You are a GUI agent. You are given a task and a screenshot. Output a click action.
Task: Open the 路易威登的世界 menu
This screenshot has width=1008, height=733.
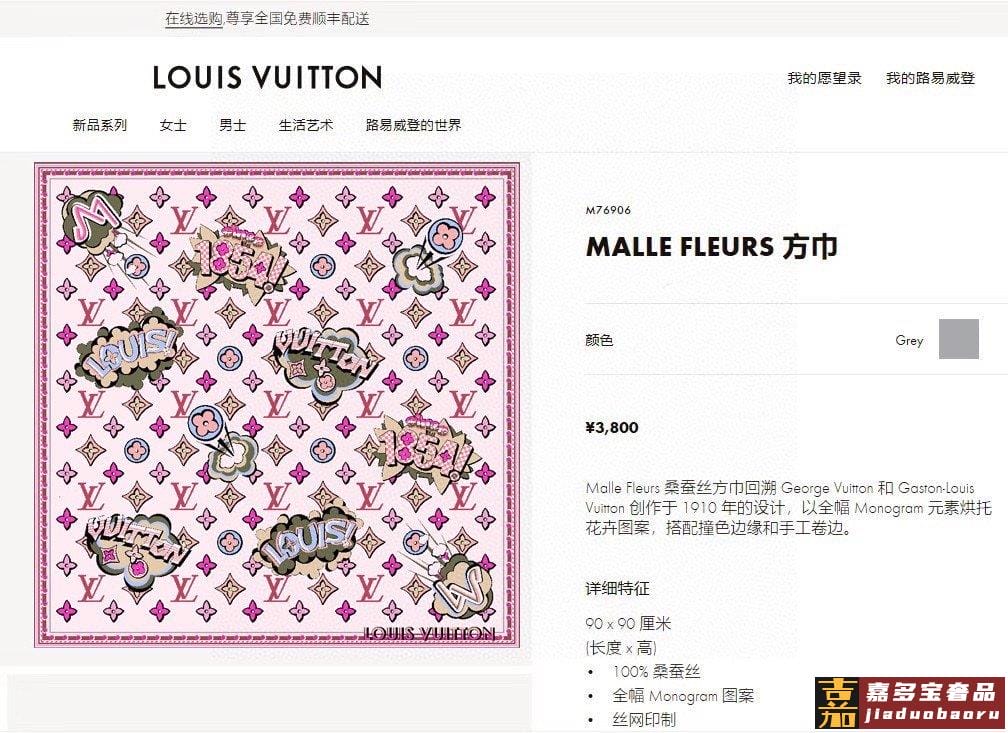413,125
